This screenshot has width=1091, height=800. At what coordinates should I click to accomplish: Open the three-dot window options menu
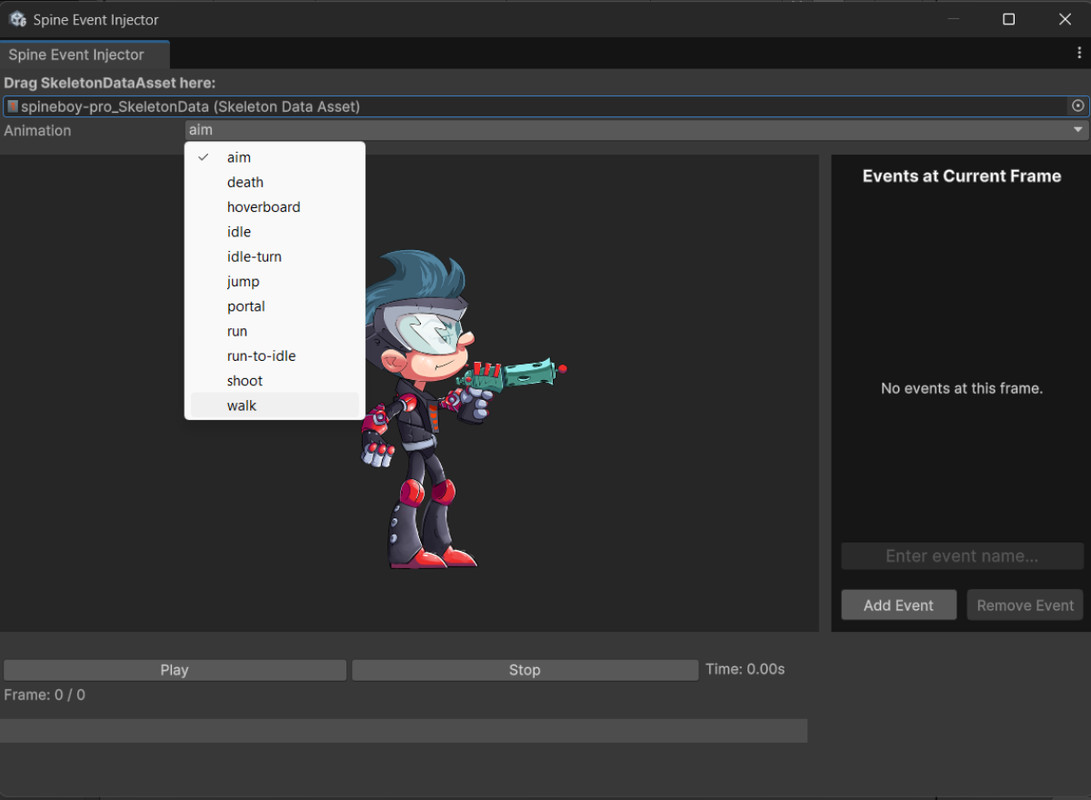point(1078,53)
